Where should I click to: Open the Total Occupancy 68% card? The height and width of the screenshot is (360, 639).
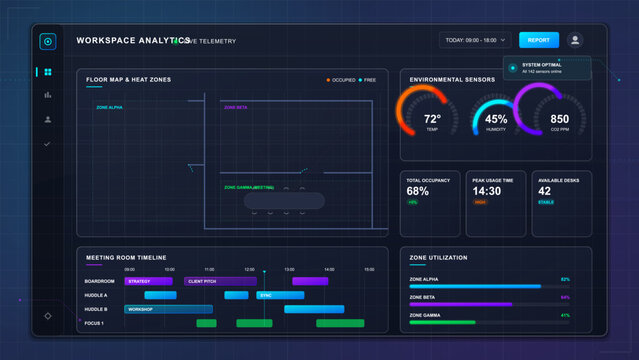point(430,204)
